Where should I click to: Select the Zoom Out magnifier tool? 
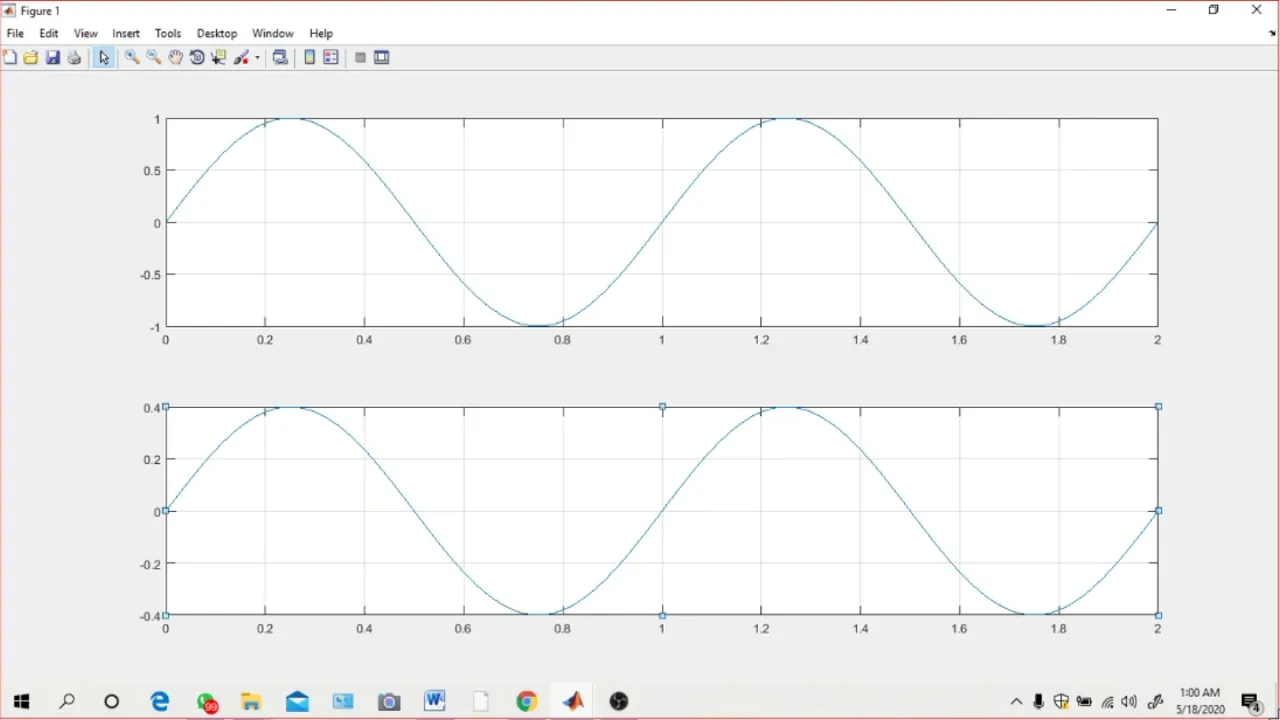(154, 58)
